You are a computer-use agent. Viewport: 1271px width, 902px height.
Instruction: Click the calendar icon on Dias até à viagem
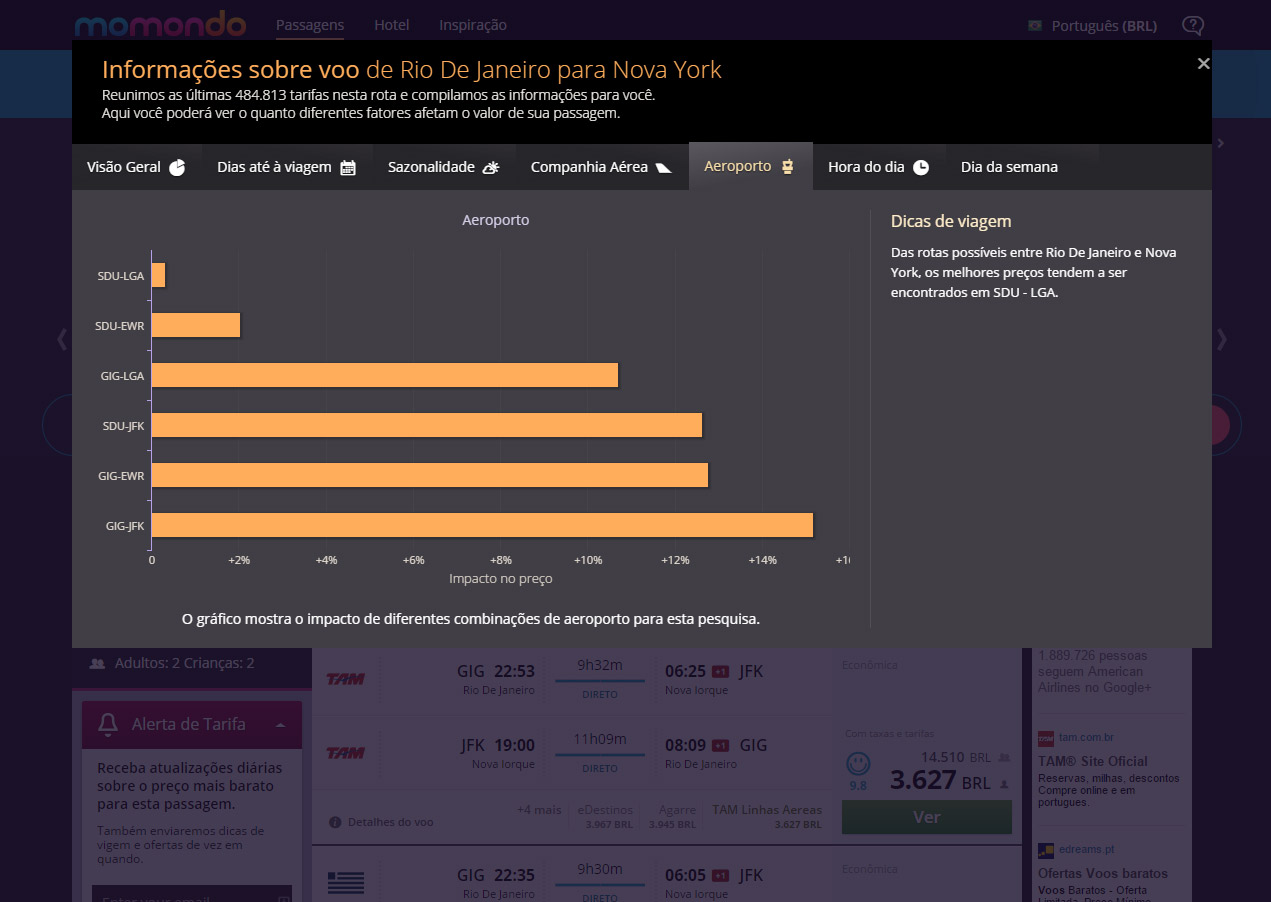348,167
